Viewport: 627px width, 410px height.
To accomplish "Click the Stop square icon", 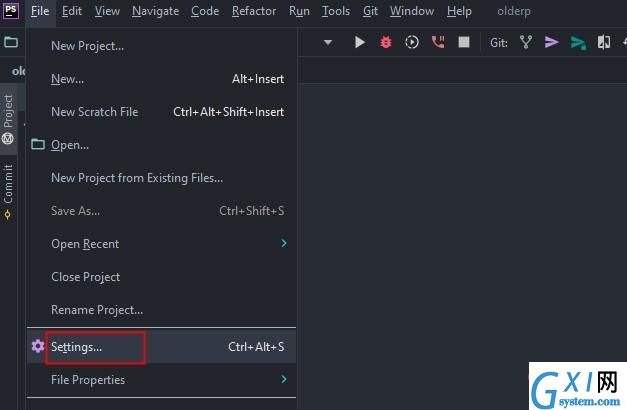I will (x=464, y=42).
